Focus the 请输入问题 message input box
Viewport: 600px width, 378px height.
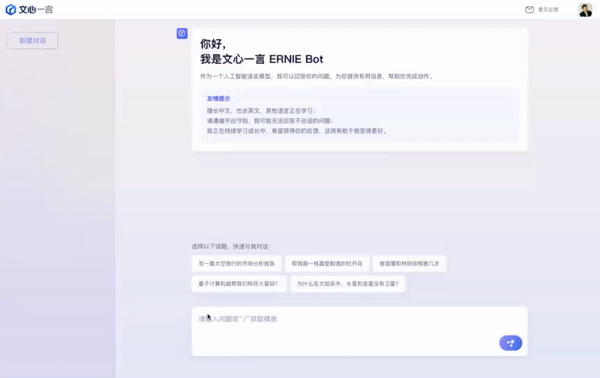coord(359,331)
